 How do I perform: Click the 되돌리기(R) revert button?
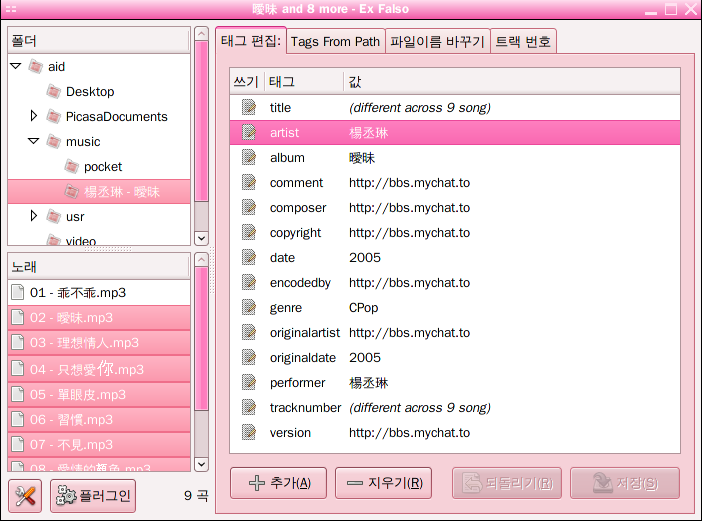tap(507, 483)
